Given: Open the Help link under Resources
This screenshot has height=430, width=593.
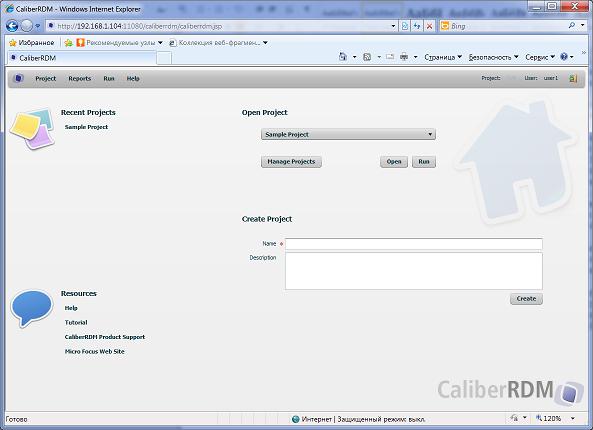Looking at the screenshot, I should tap(71, 308).
